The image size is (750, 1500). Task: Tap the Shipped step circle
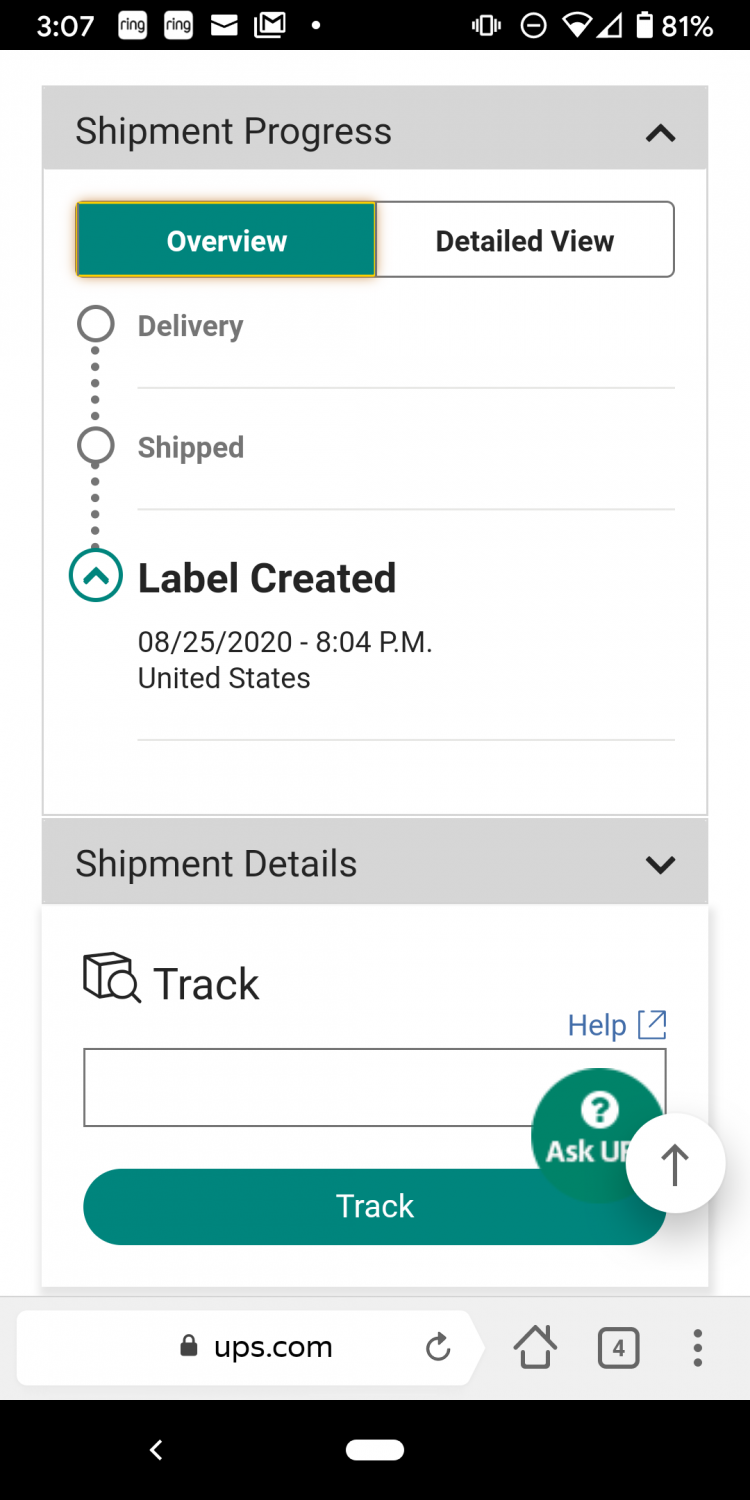point(96,446)
